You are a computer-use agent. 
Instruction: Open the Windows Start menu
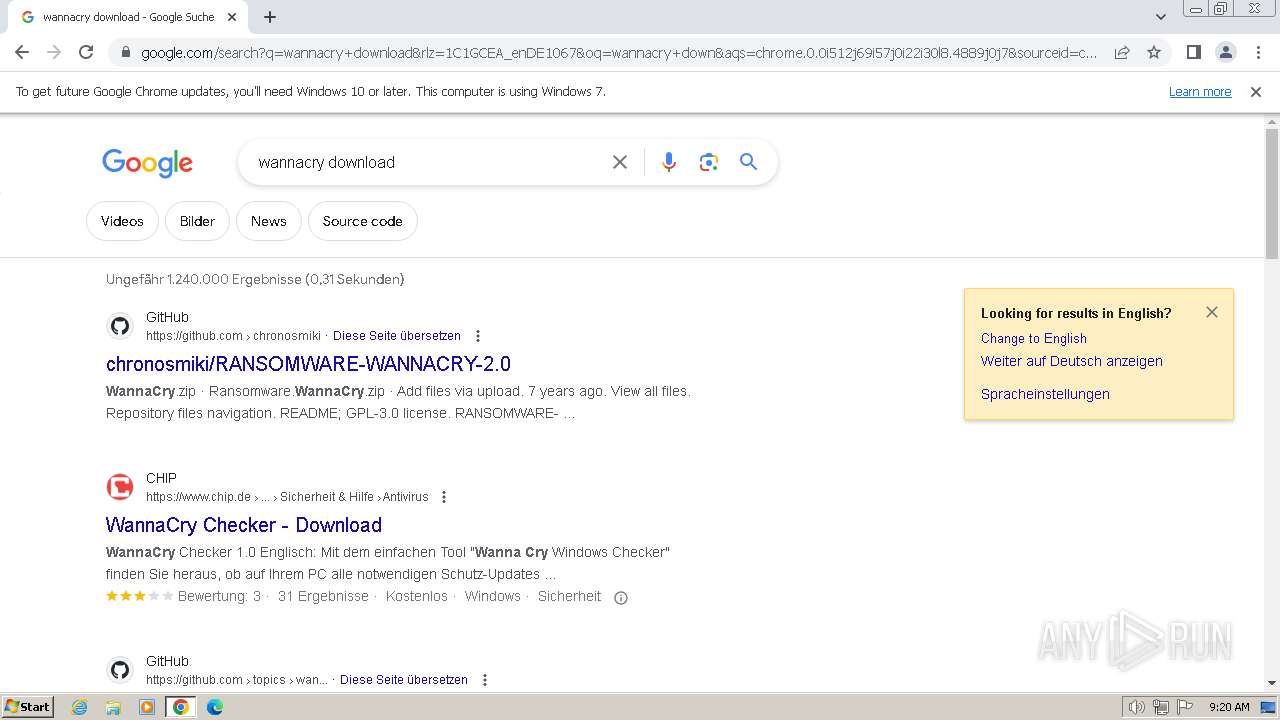pos(27,707)
